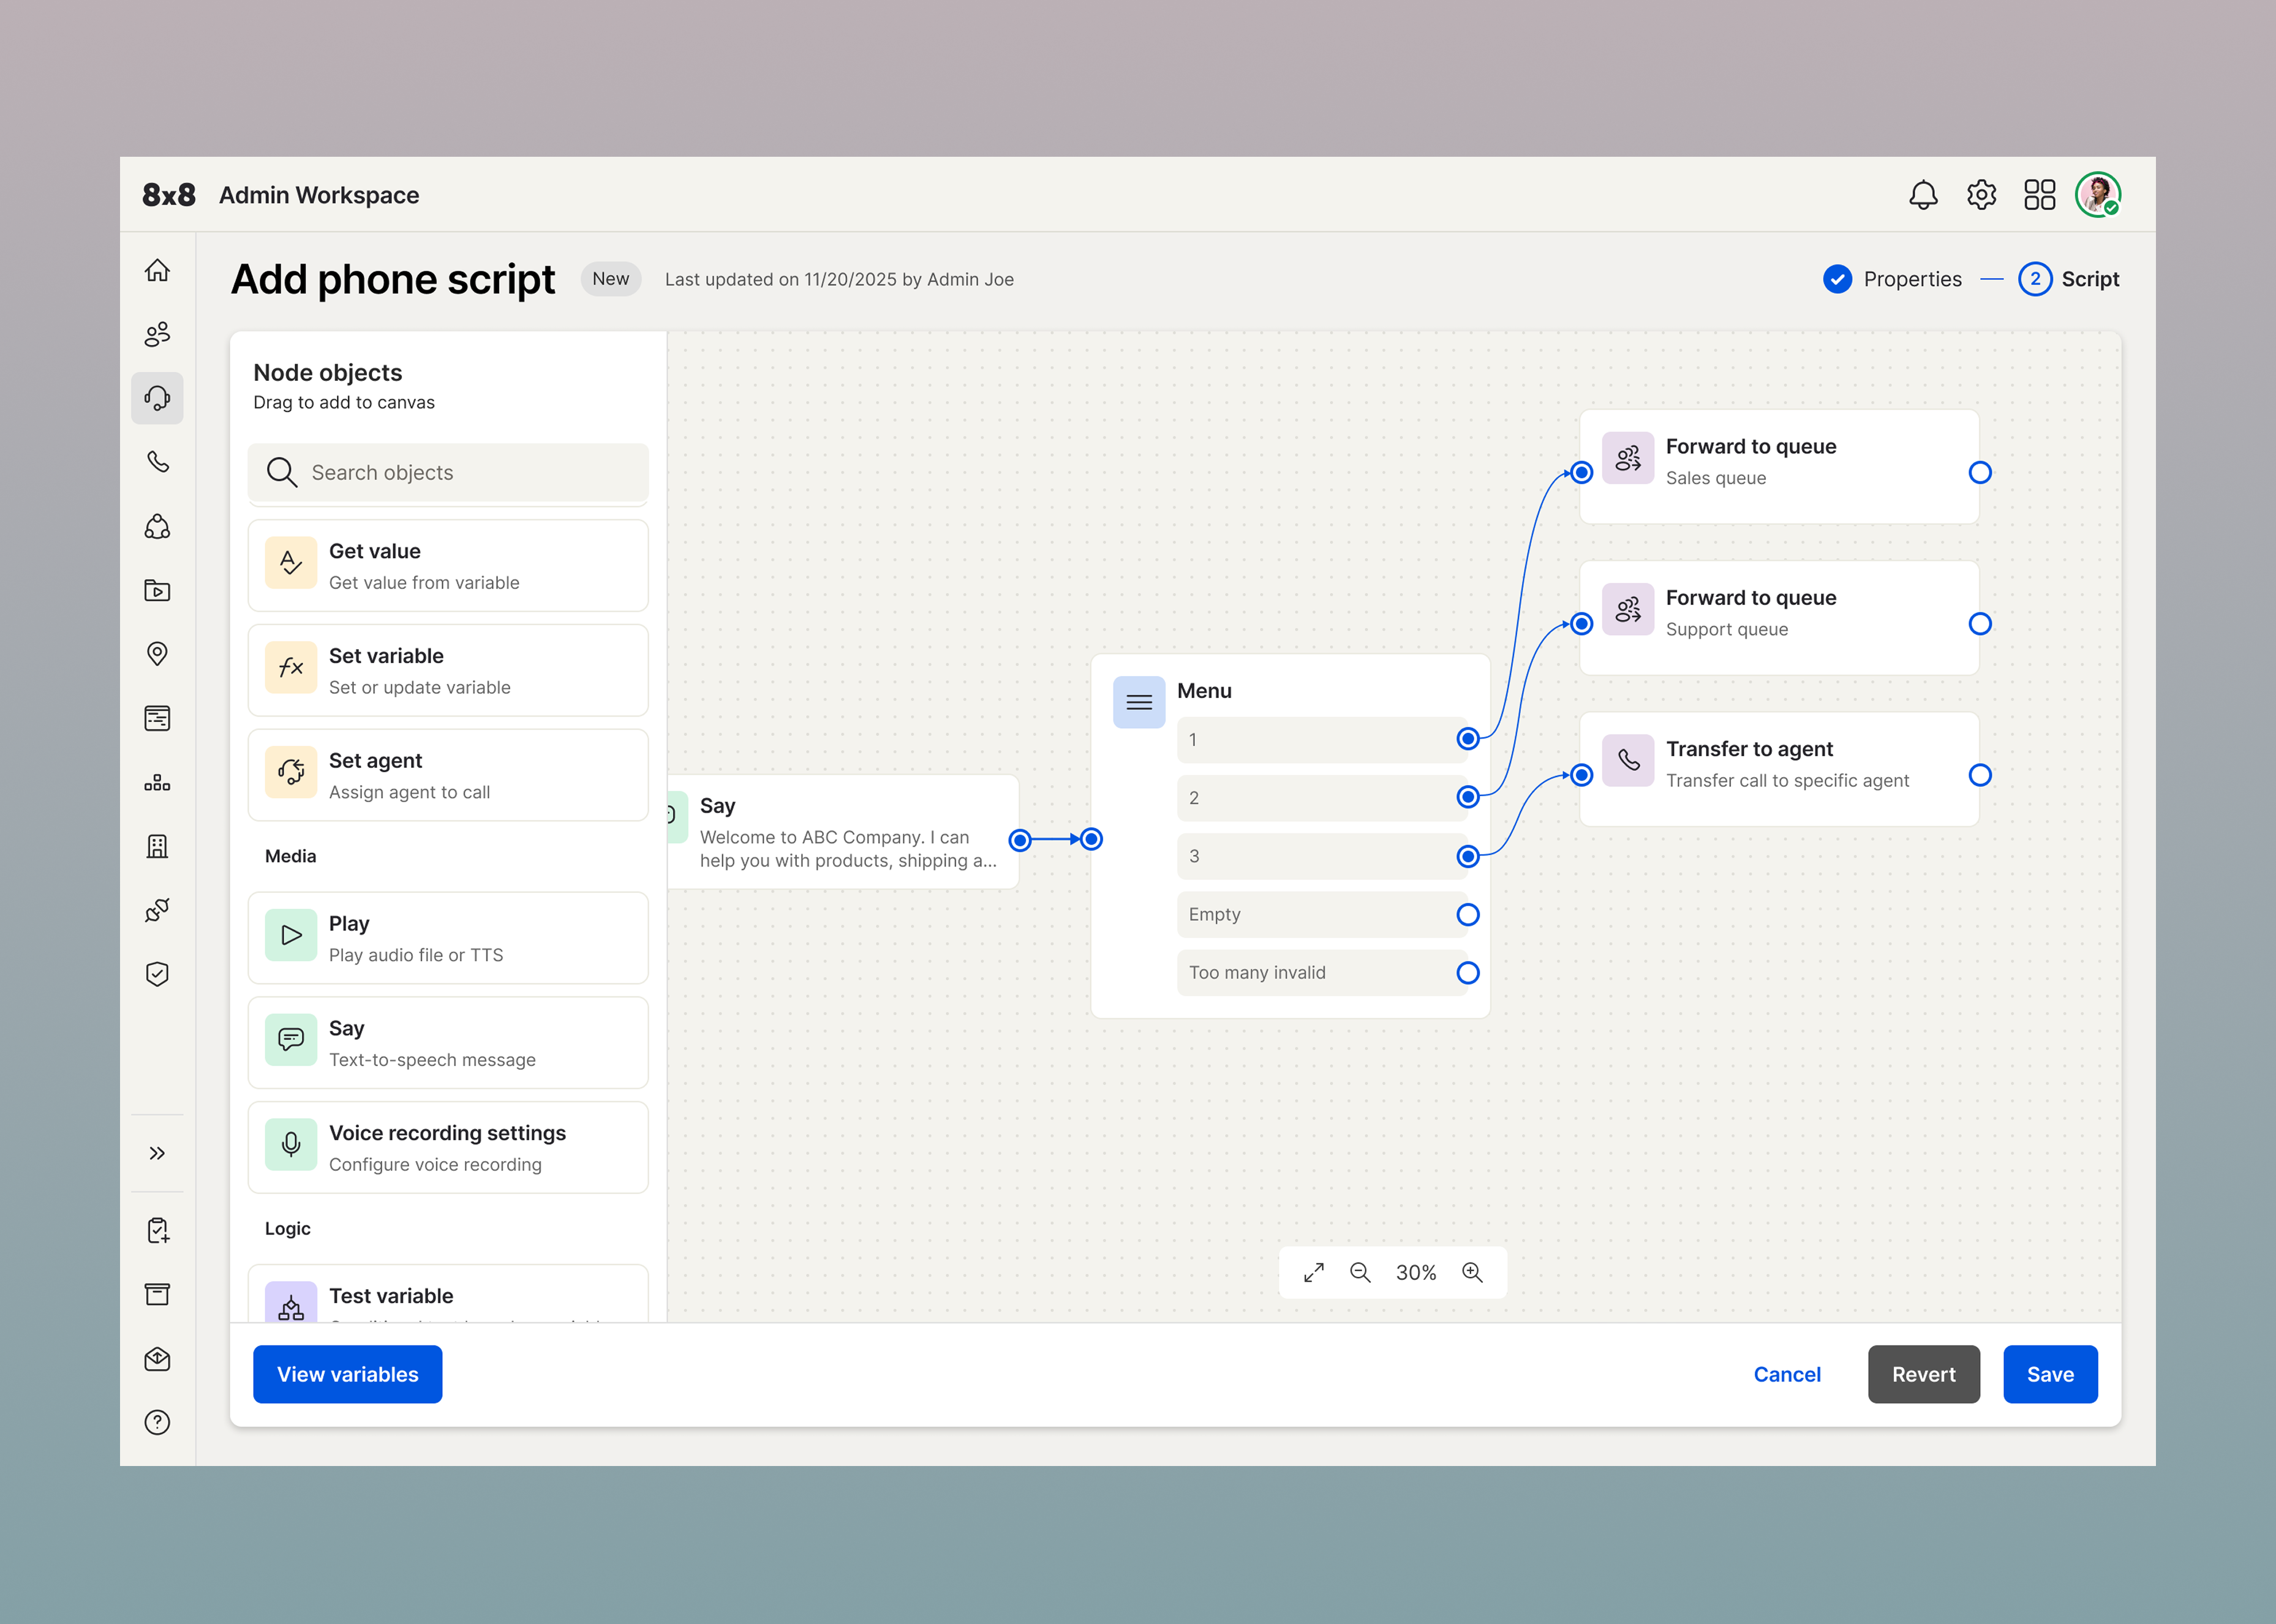Click the fit-to-screen arrows icon on canvas
Image resolution: width=2276 pixels, height=1624 pixels.
(x=1314, y=1272)
